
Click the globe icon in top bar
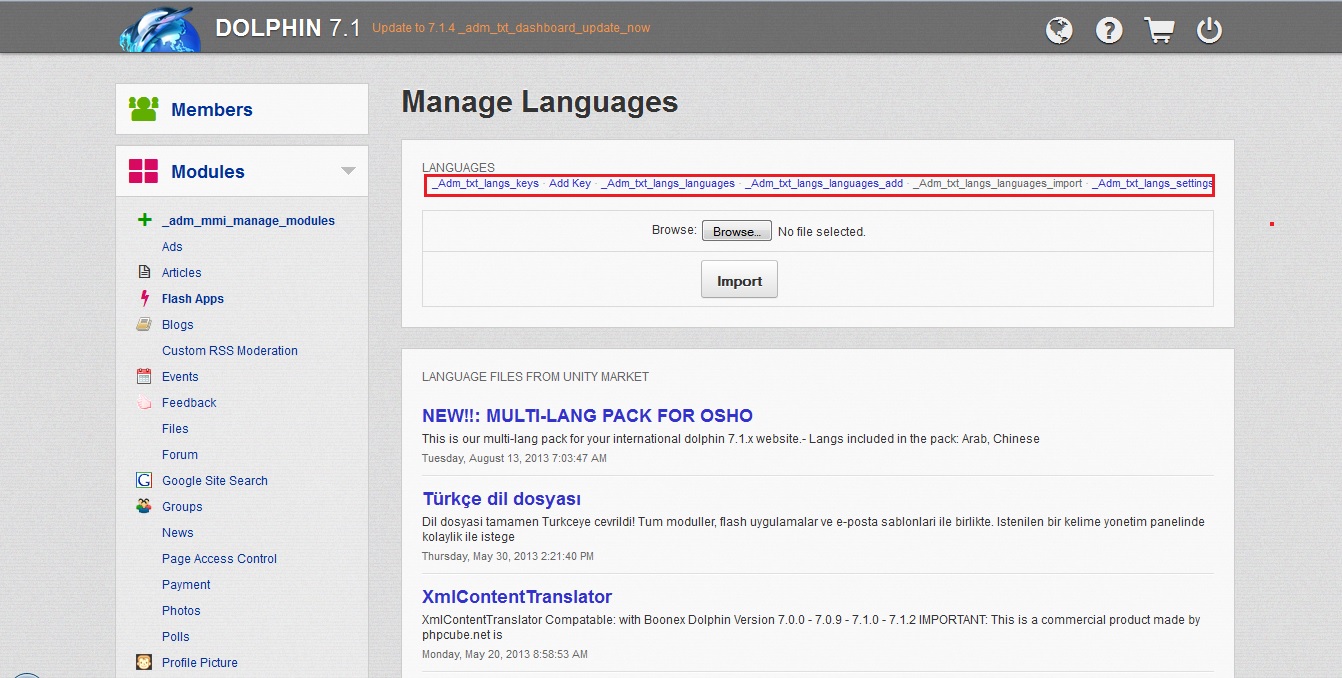pyautogui.click(x=1059, y=31)
